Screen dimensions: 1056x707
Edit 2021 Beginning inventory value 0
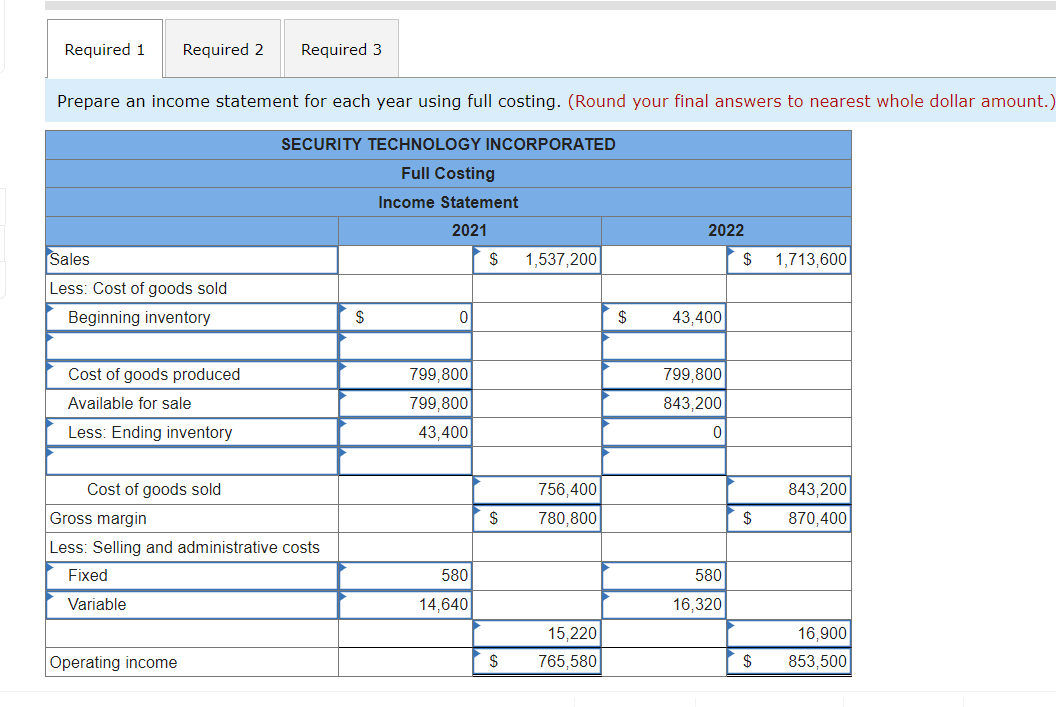(x=405, y=317)
